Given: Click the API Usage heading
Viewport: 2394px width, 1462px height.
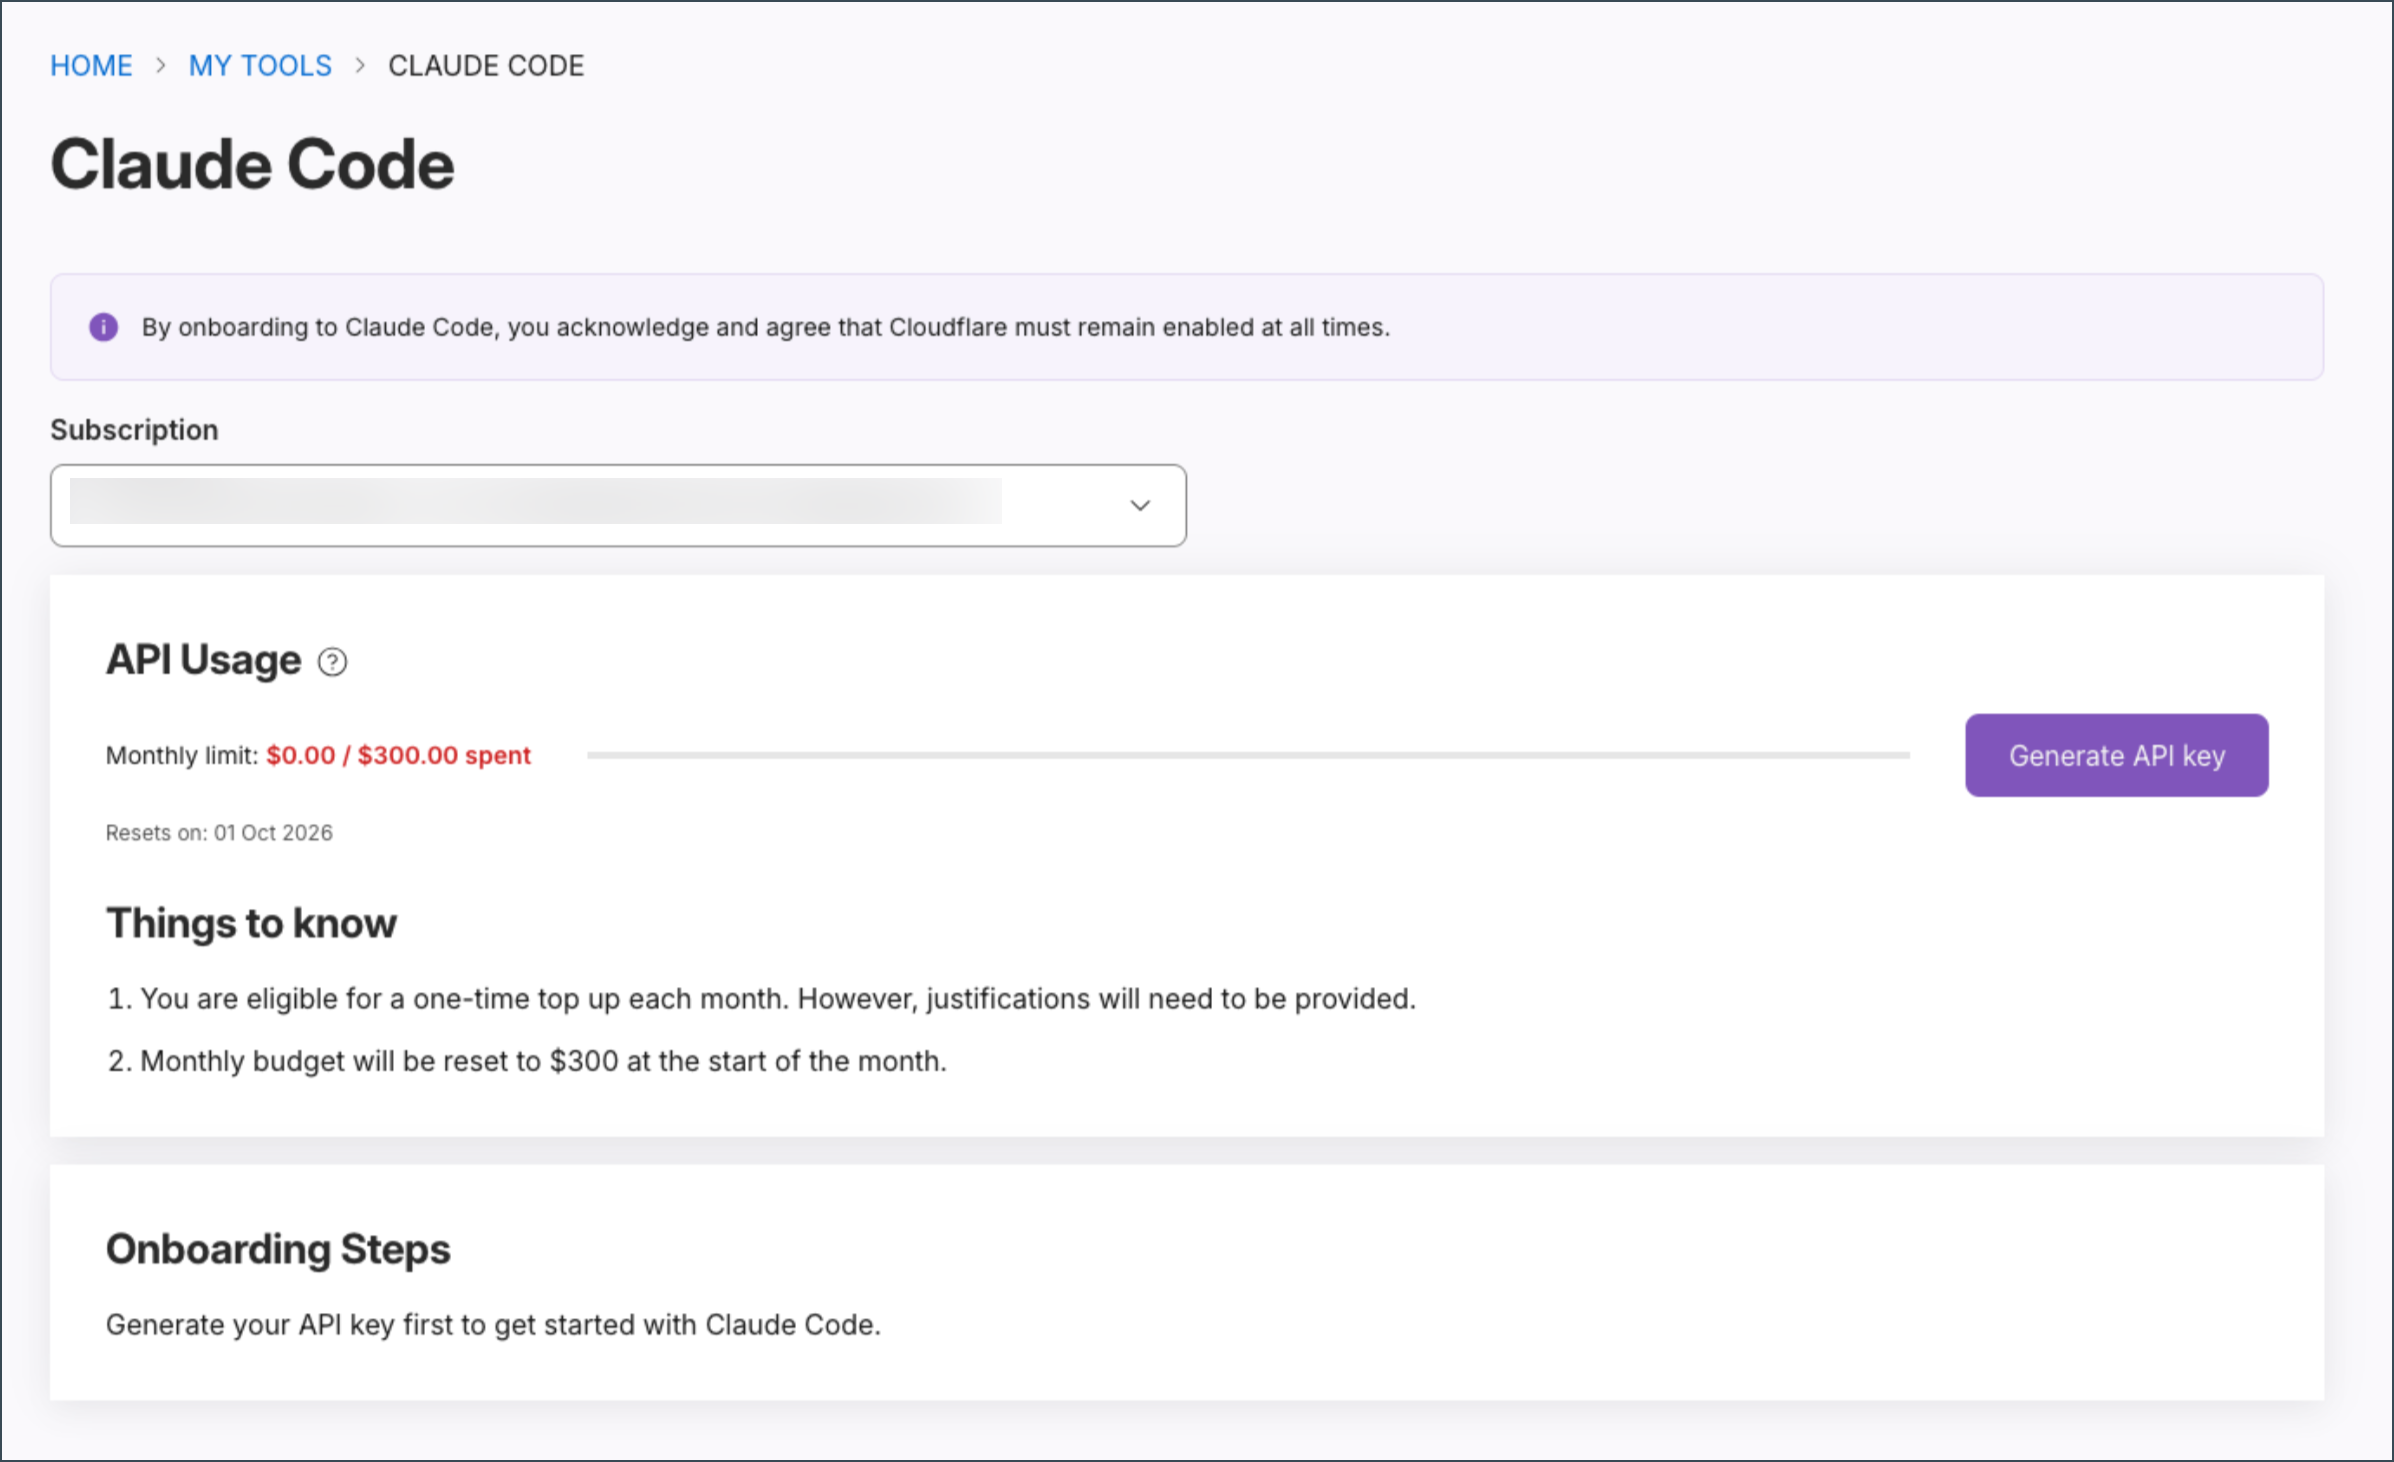Looking at the screenshot, I should pos(203,660).
